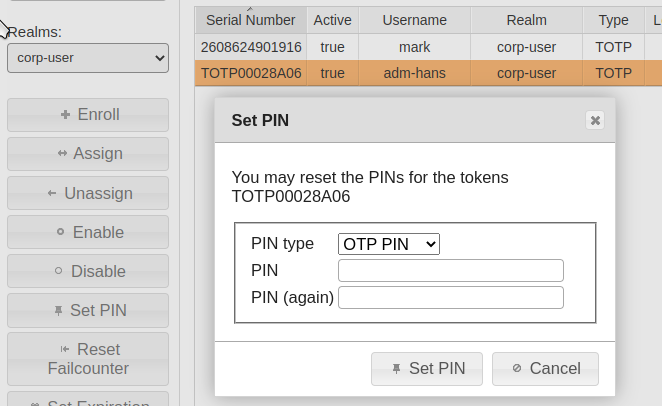The image size is (662, 406).
Task: Close the Set PIN dialog
Action: click(x=595, y=120)
